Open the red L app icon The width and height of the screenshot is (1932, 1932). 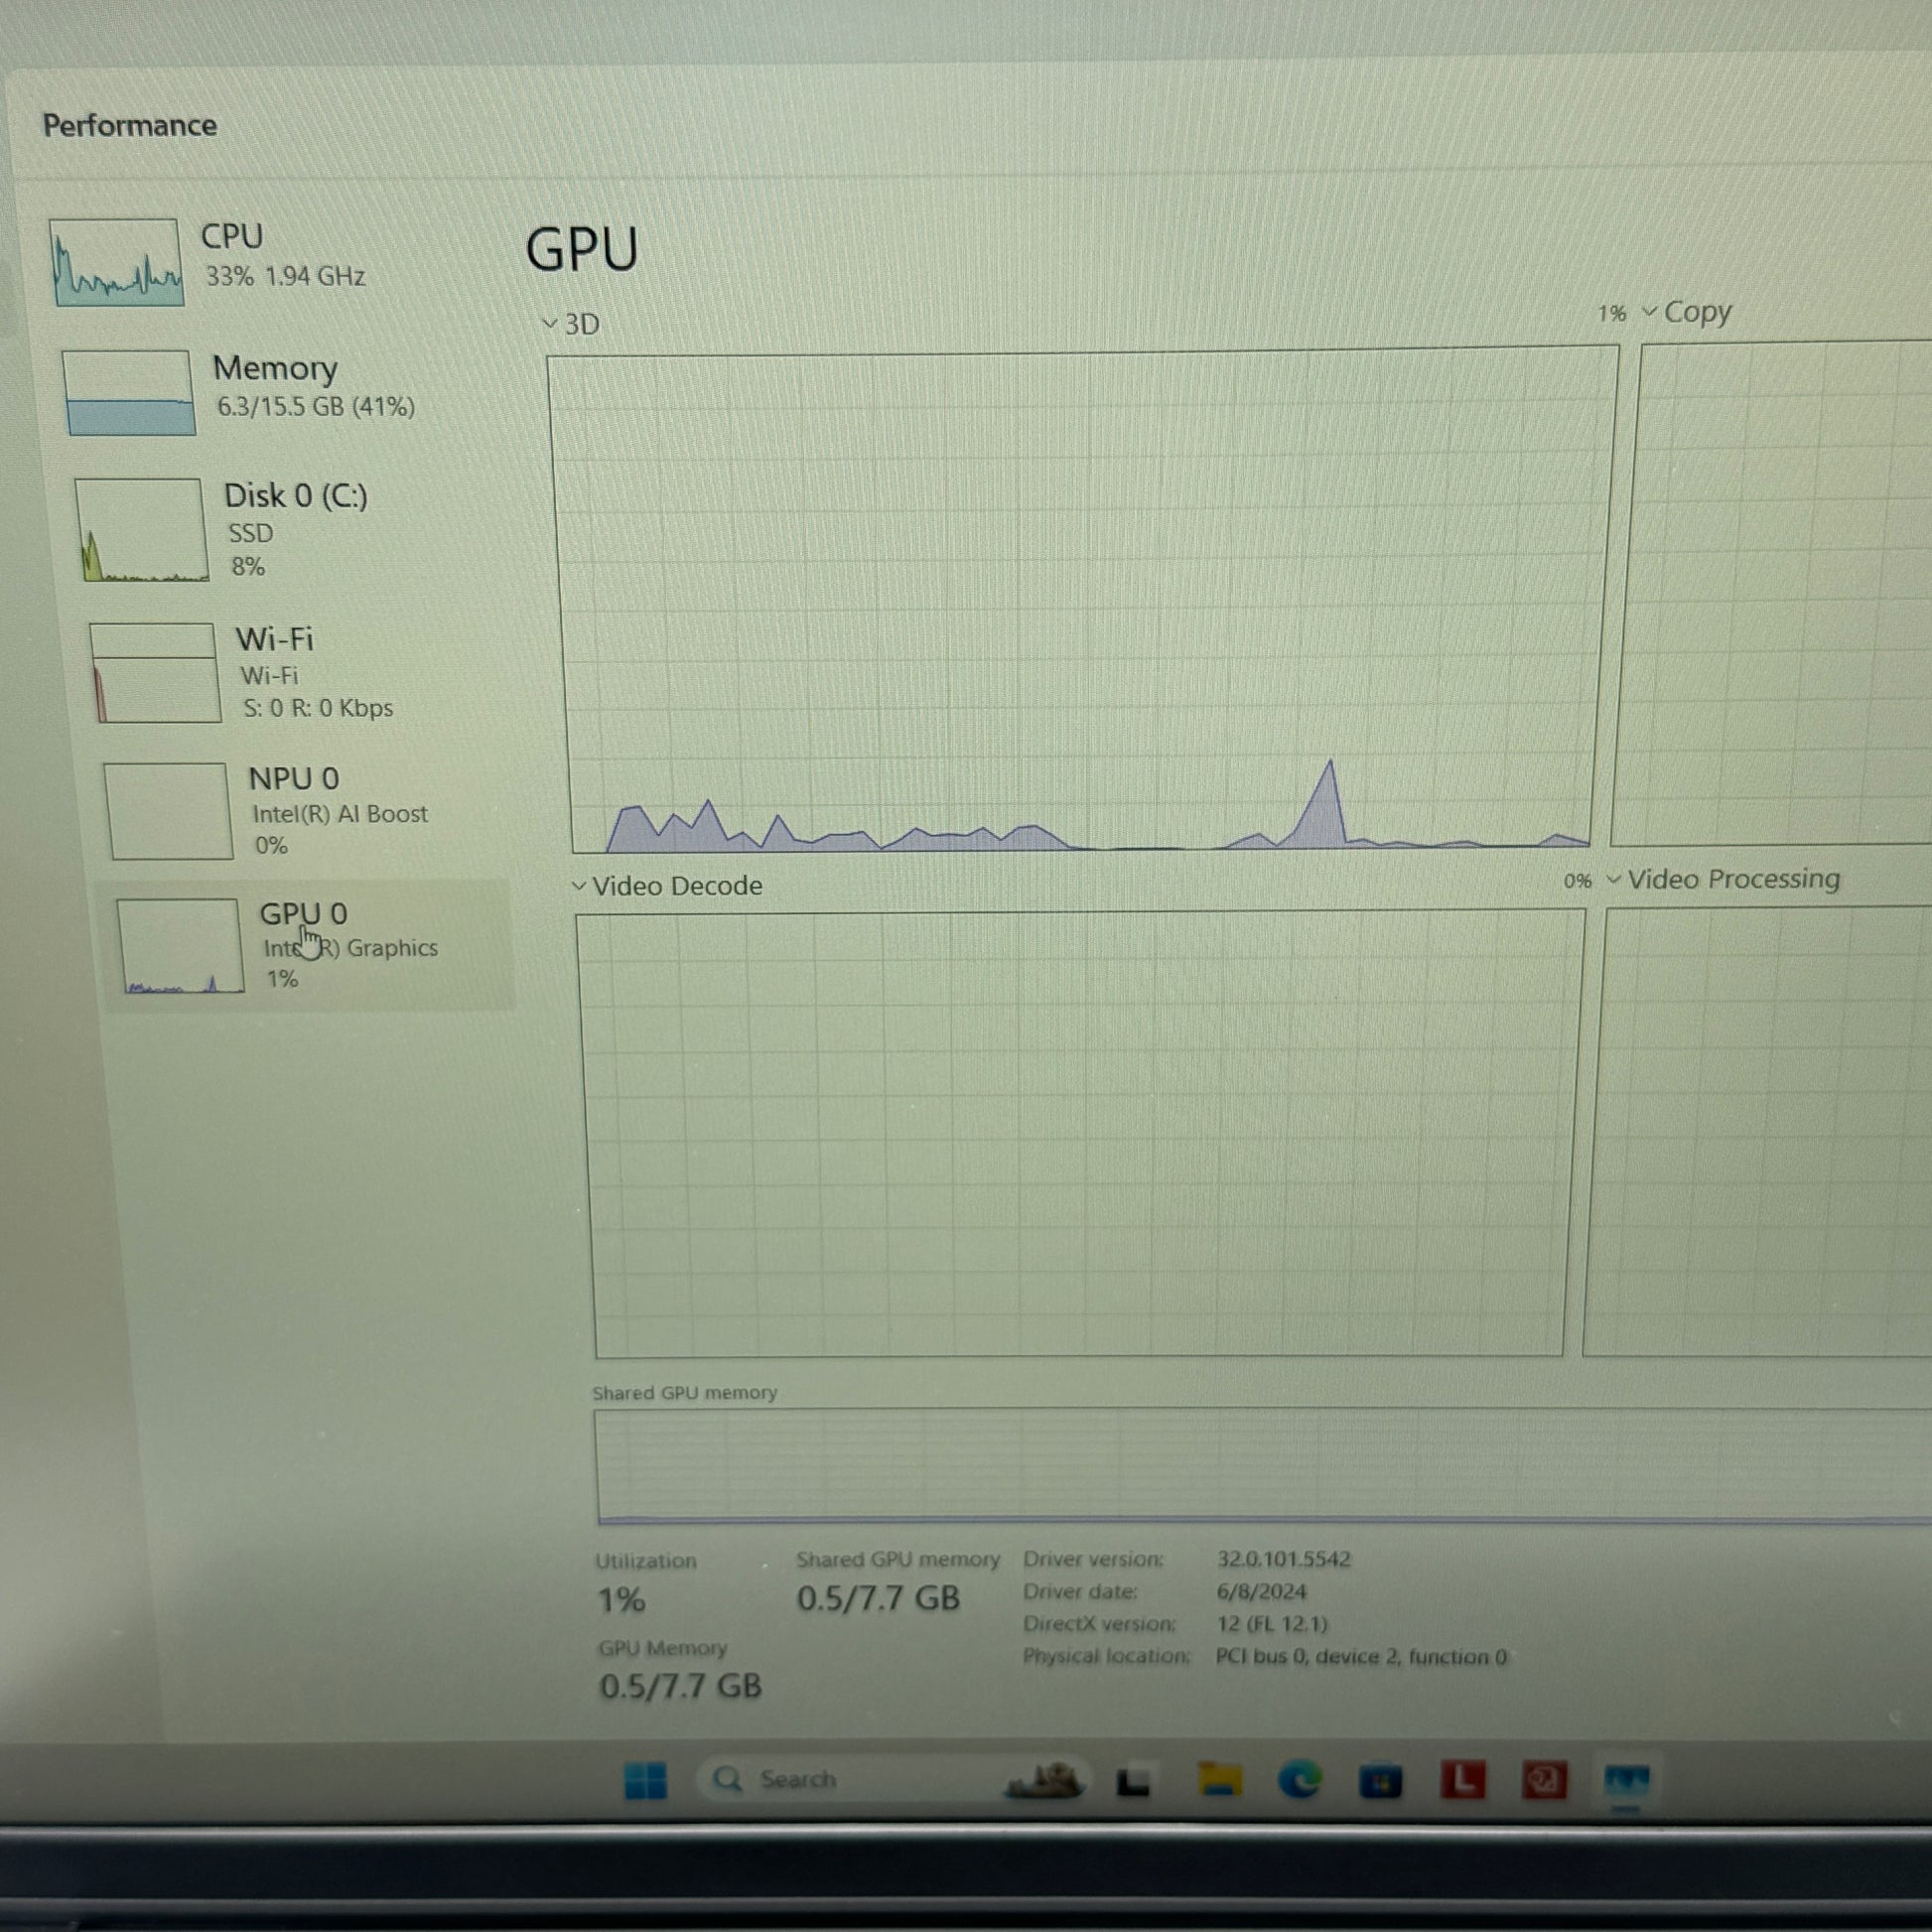[x=1462, y=1780]
